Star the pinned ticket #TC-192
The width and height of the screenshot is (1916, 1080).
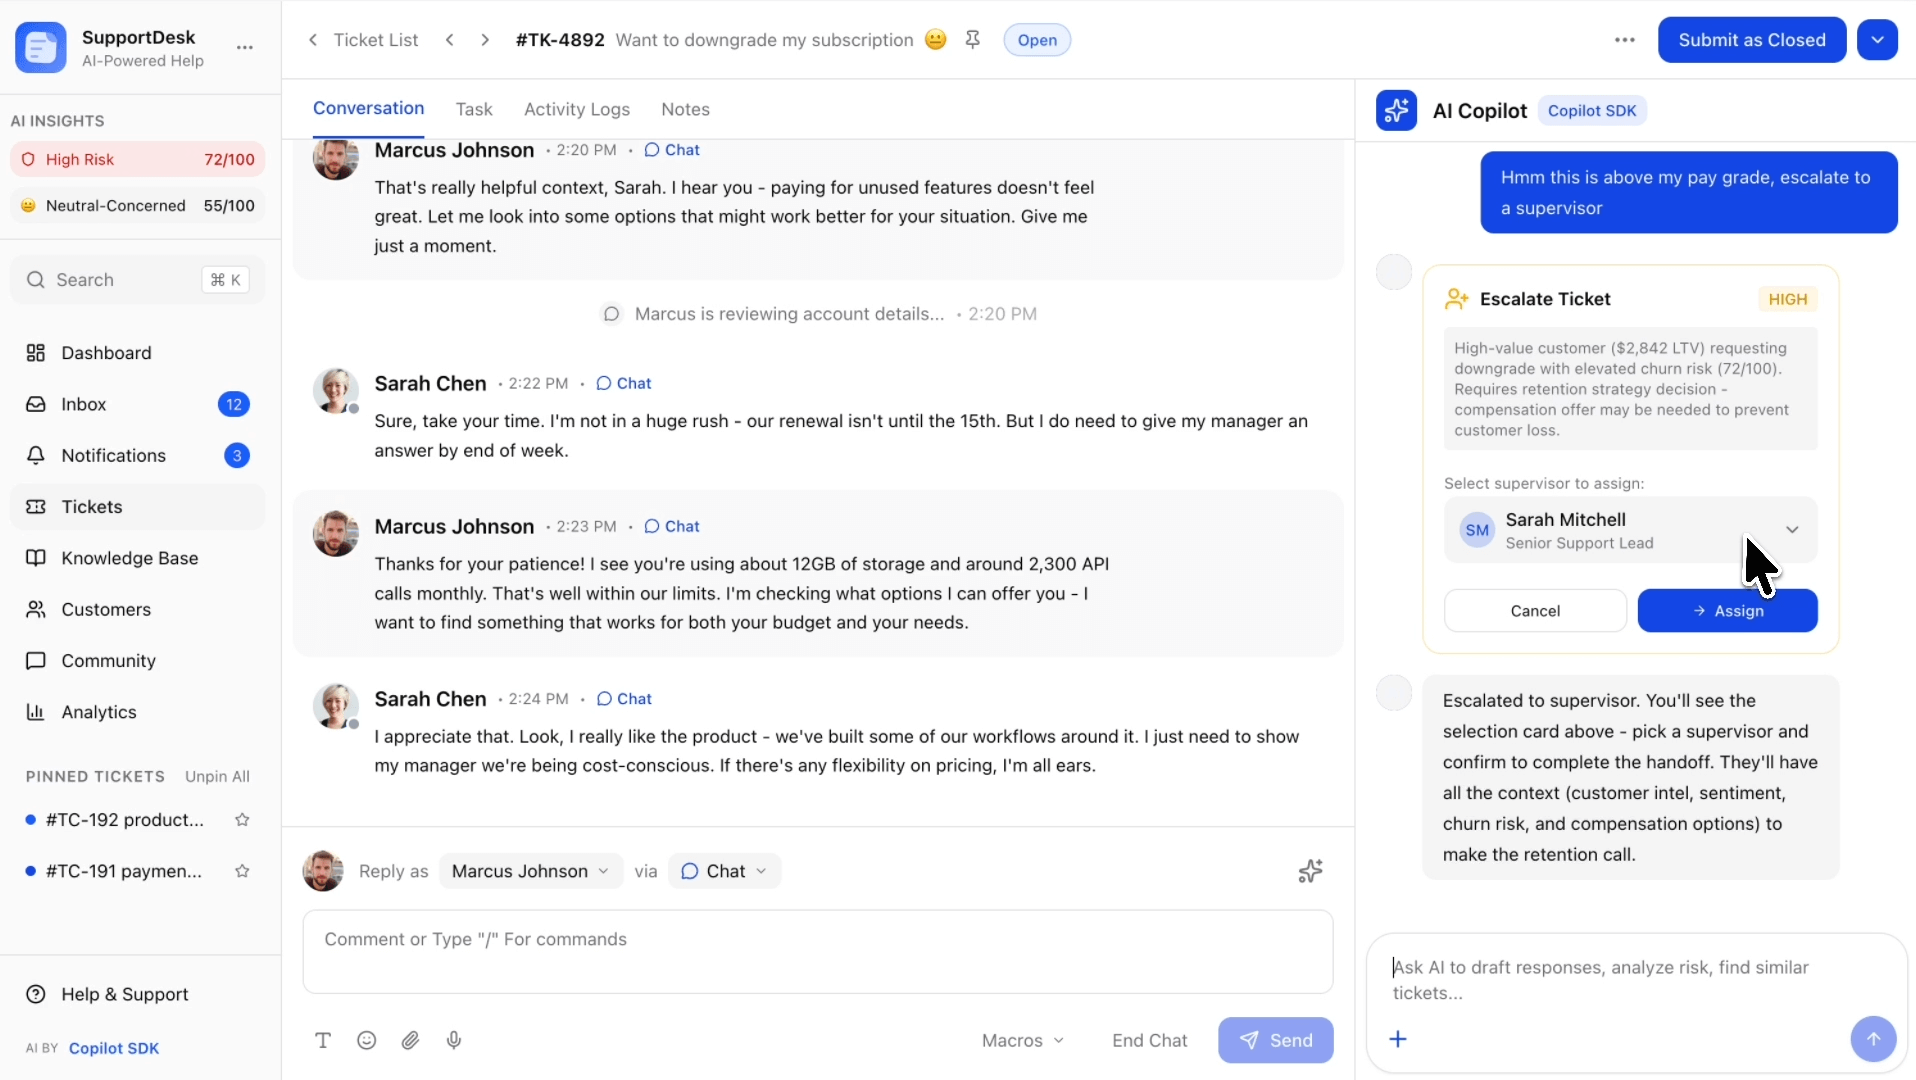(242, 820)
